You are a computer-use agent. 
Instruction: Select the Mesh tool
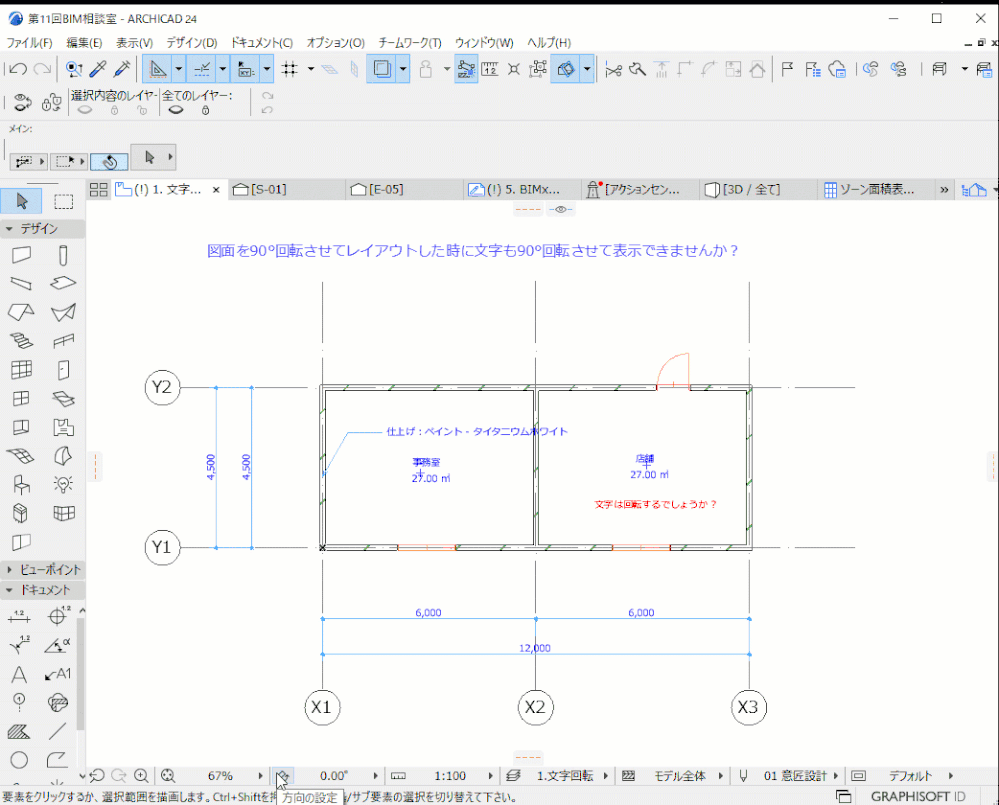[x=21, y=455]
